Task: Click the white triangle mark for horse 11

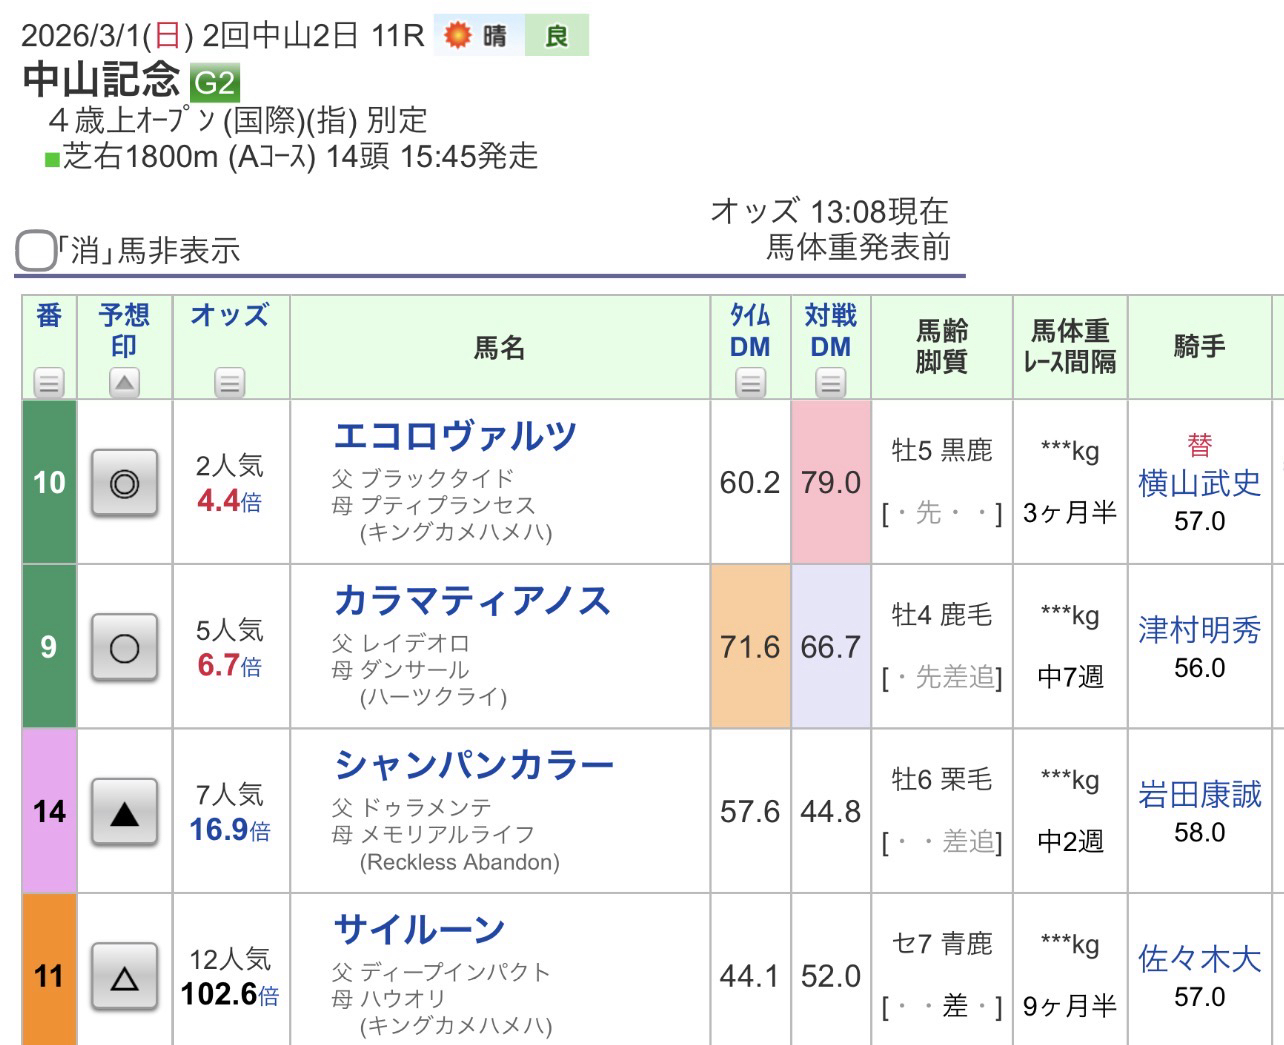Action: click(124, 977)
